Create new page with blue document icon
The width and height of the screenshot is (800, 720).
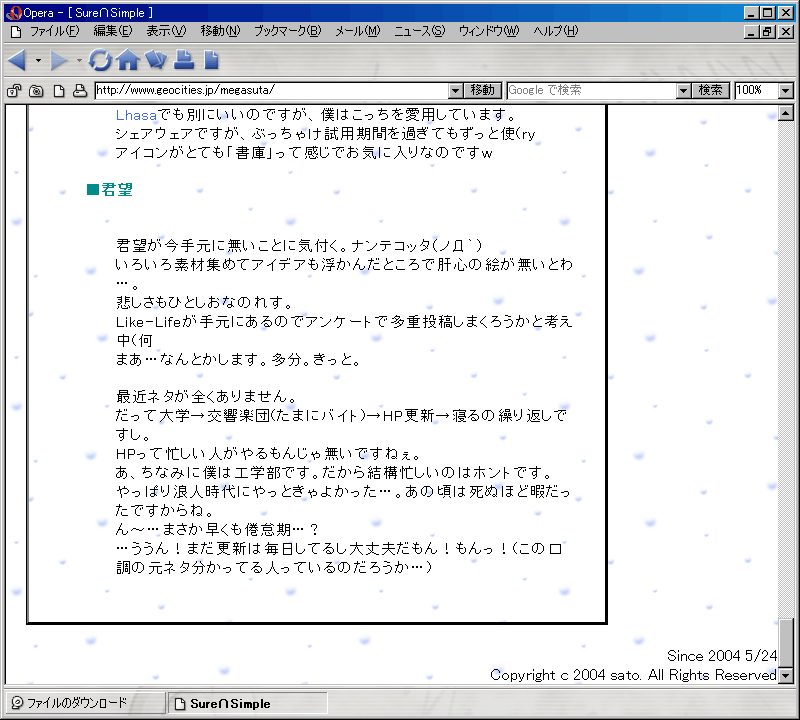[211, 60]
